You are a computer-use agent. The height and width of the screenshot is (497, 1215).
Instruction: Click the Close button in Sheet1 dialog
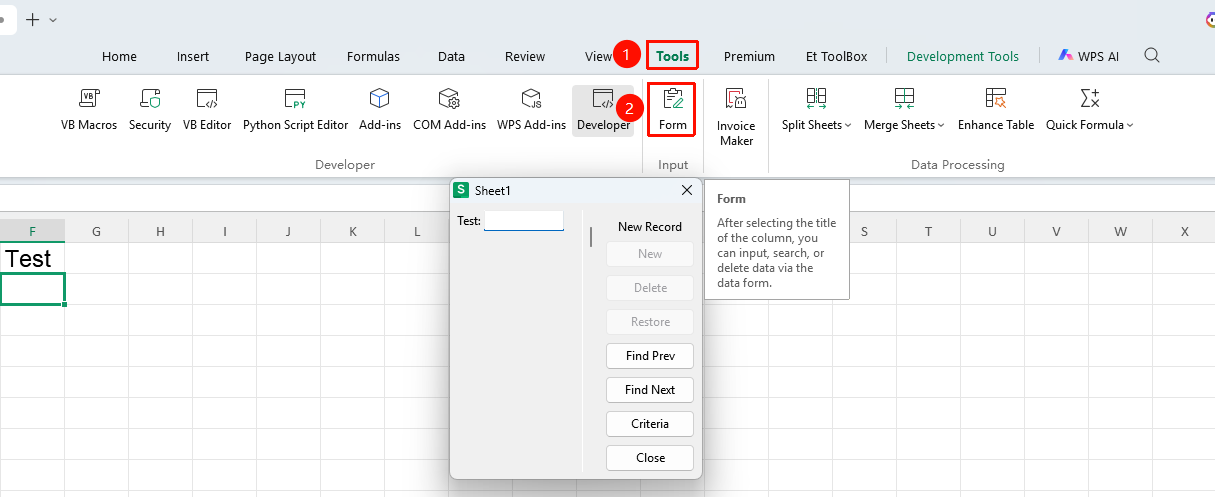click(x=650, y=458)
